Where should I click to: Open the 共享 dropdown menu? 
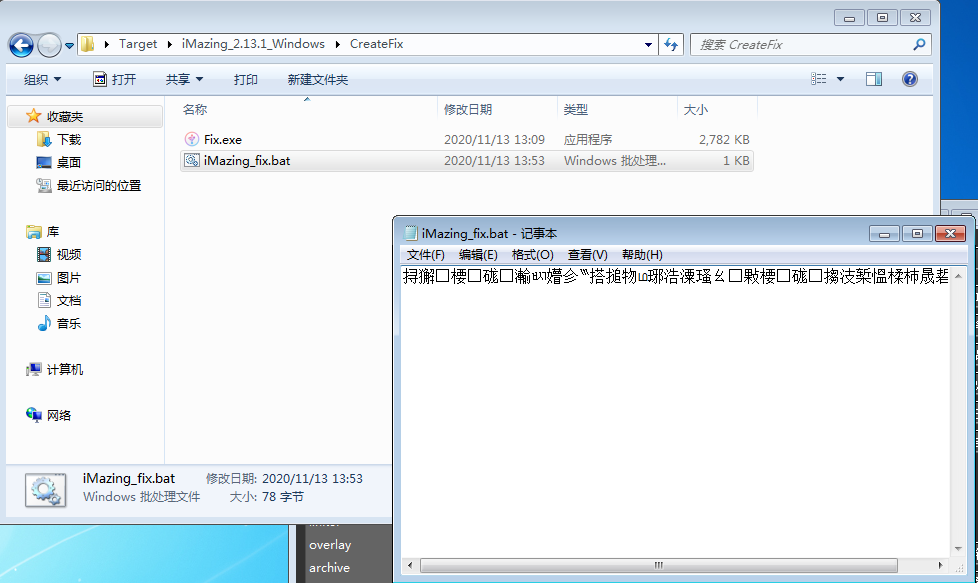[x=184, y=79]
